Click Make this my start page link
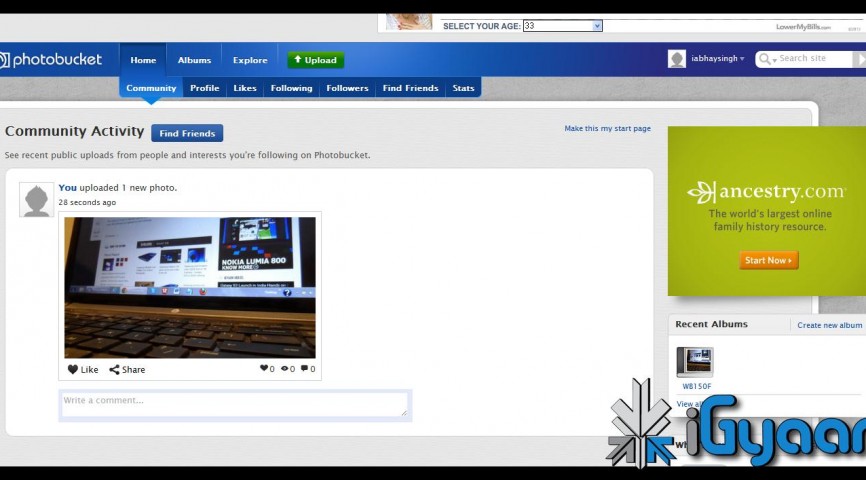866x480 pixels. [607, 129]
